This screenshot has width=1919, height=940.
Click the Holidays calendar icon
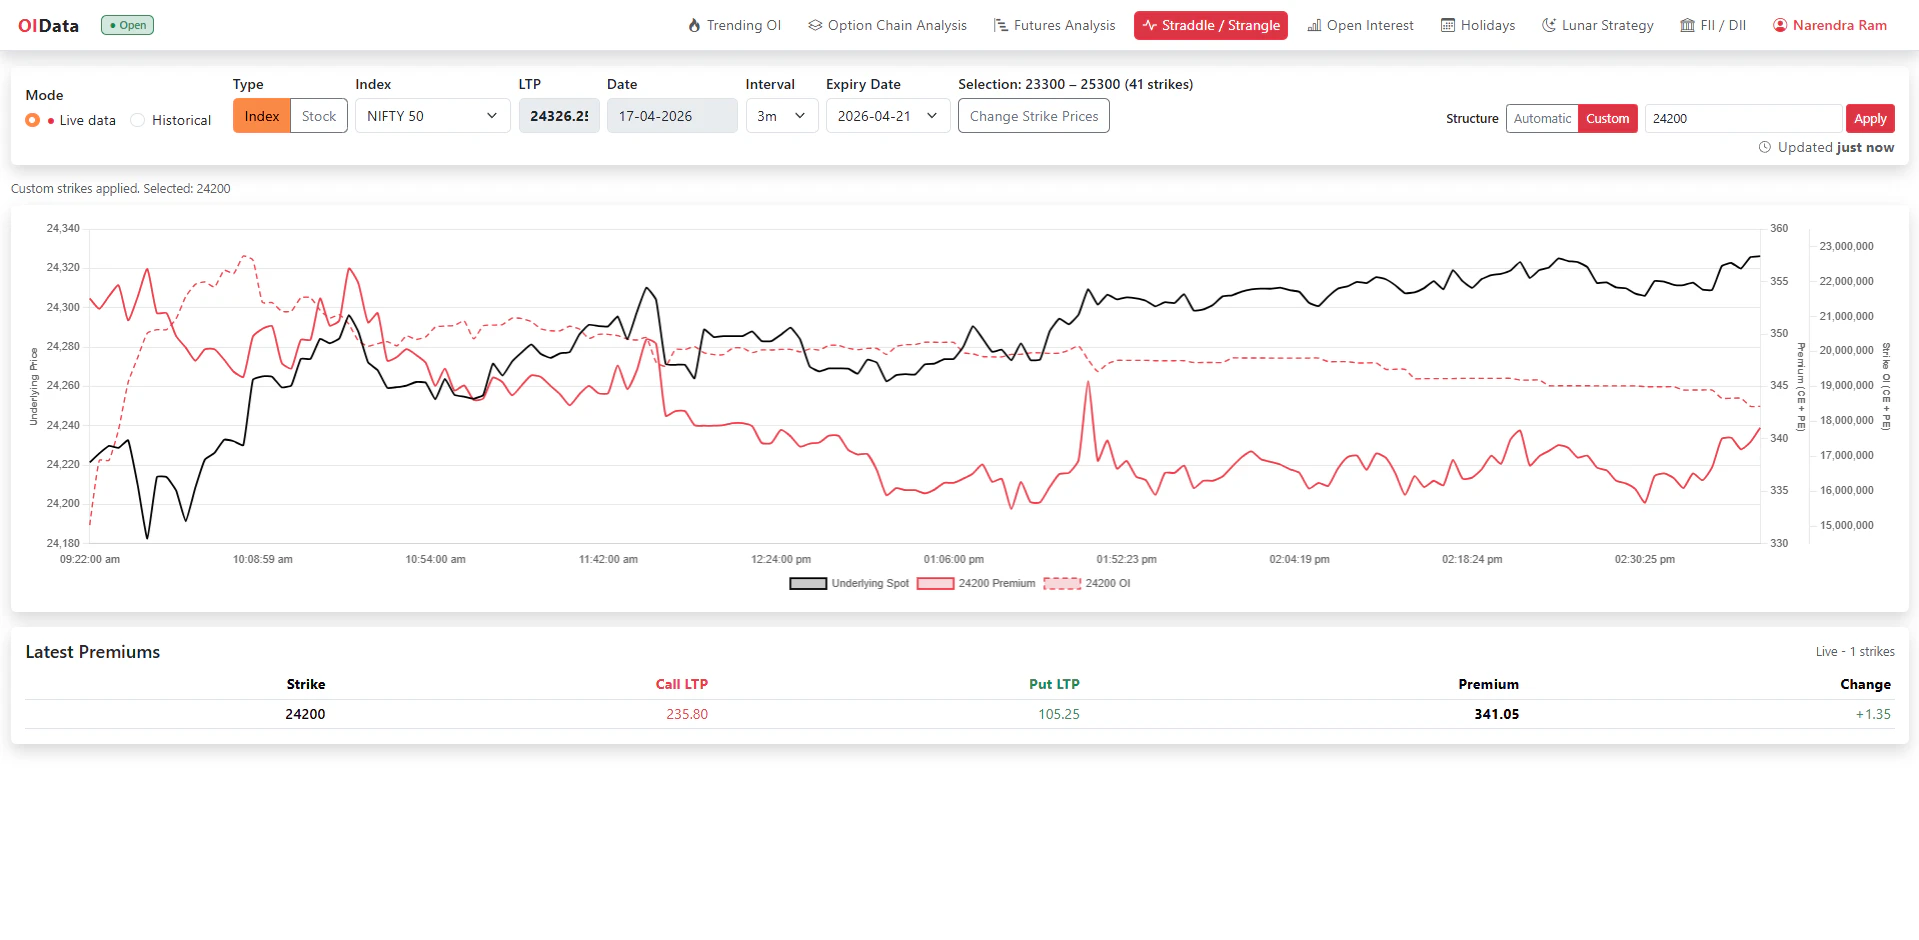point(1448,25)
